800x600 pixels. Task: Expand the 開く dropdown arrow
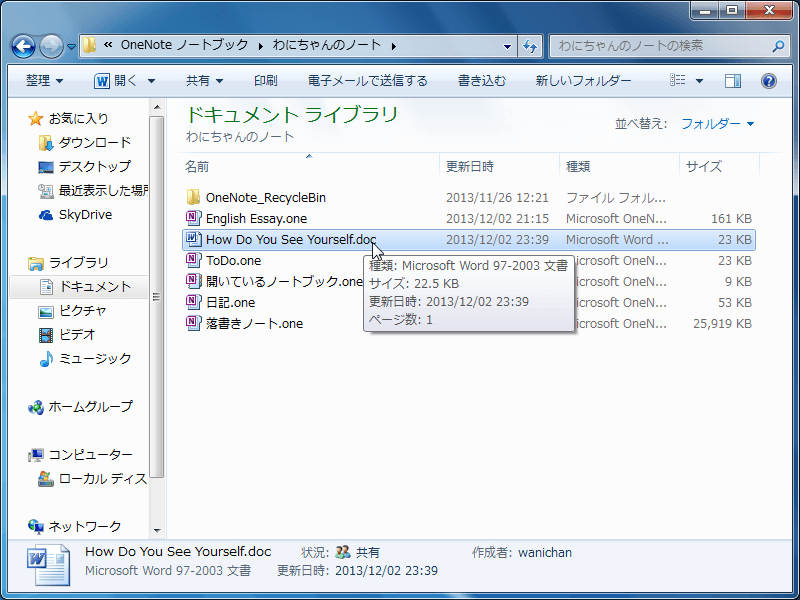[151, 81]
